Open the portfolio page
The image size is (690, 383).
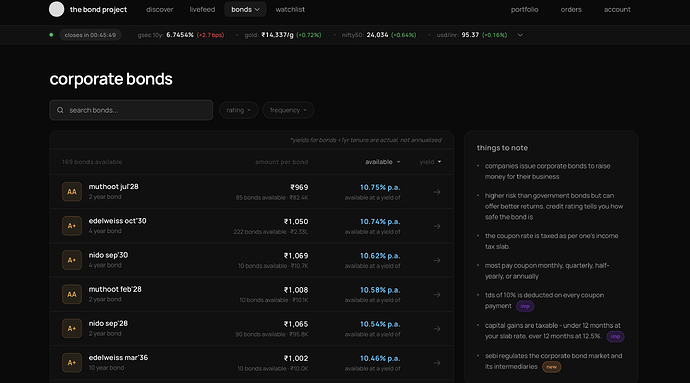525,9
